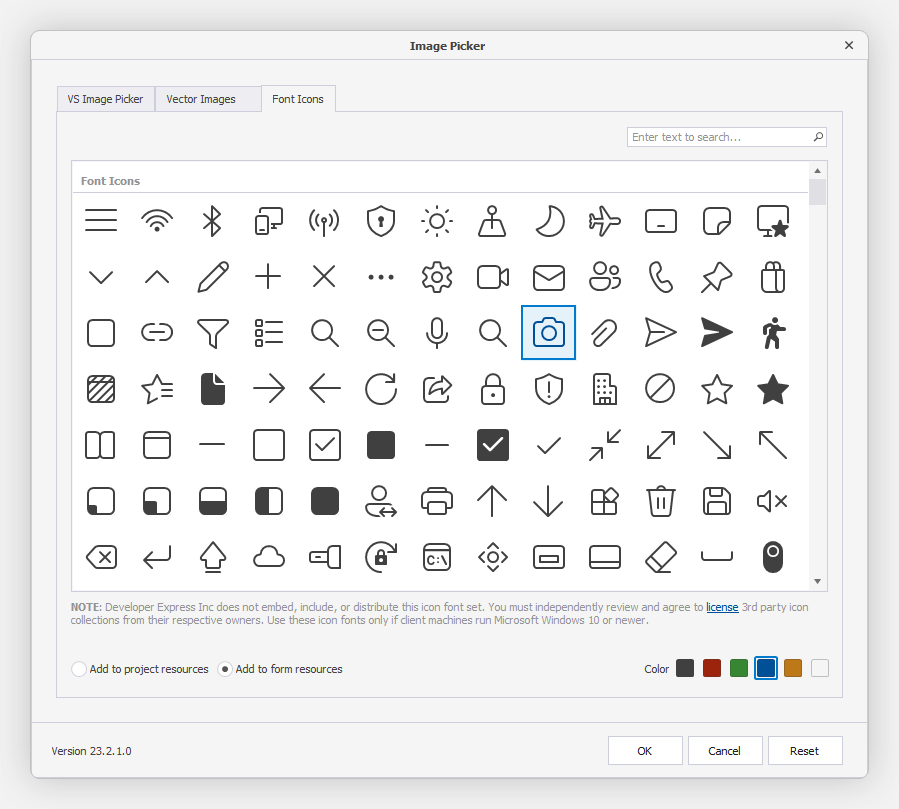Select the pencil icon
The width and height of the screenshot is (899, 809).
point(213,277)
